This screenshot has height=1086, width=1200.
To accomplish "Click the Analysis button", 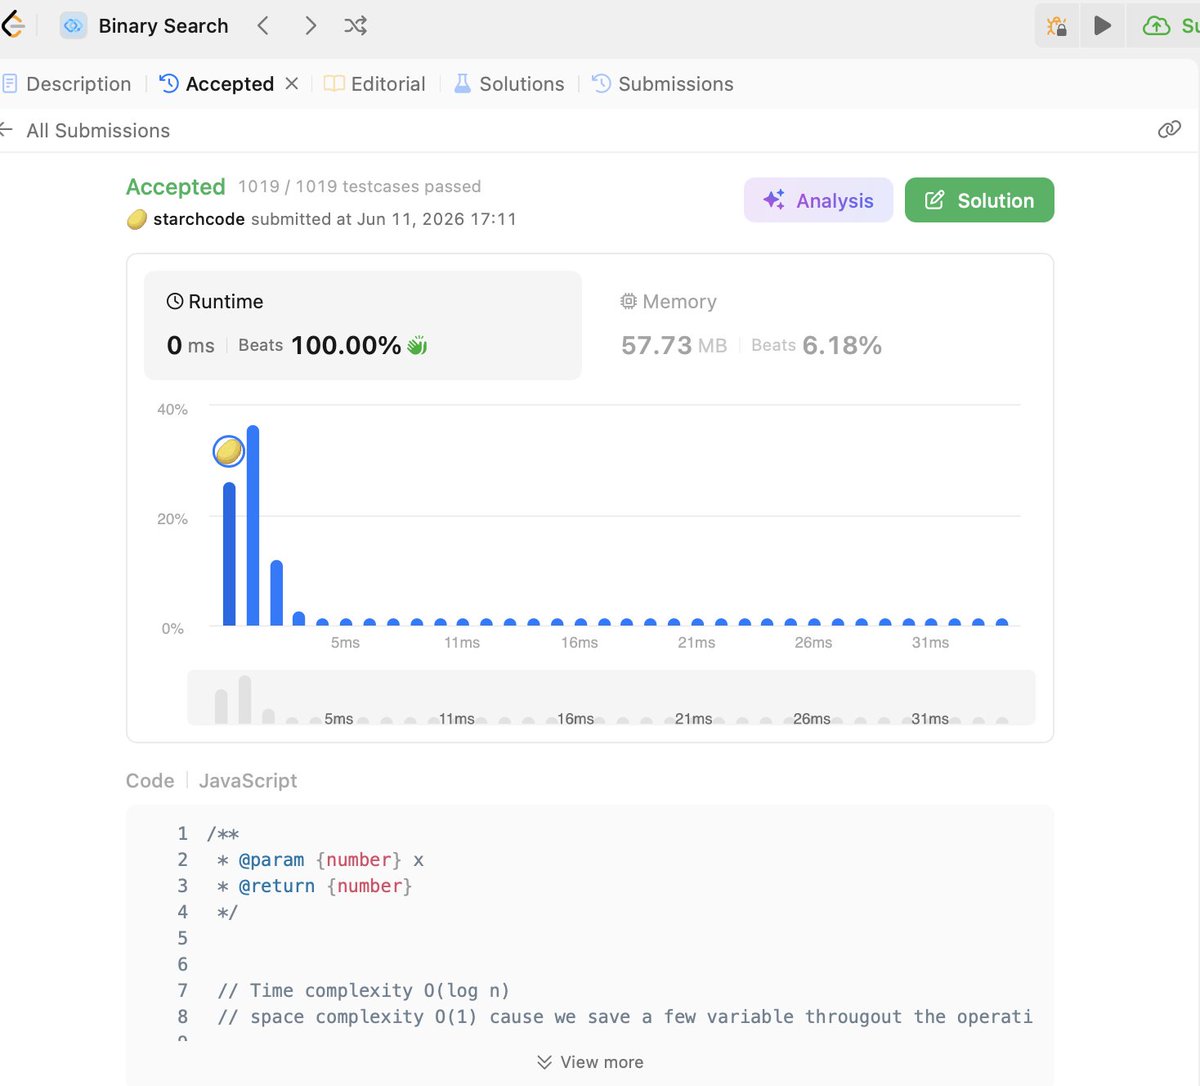I will click(x=818, y=200).
